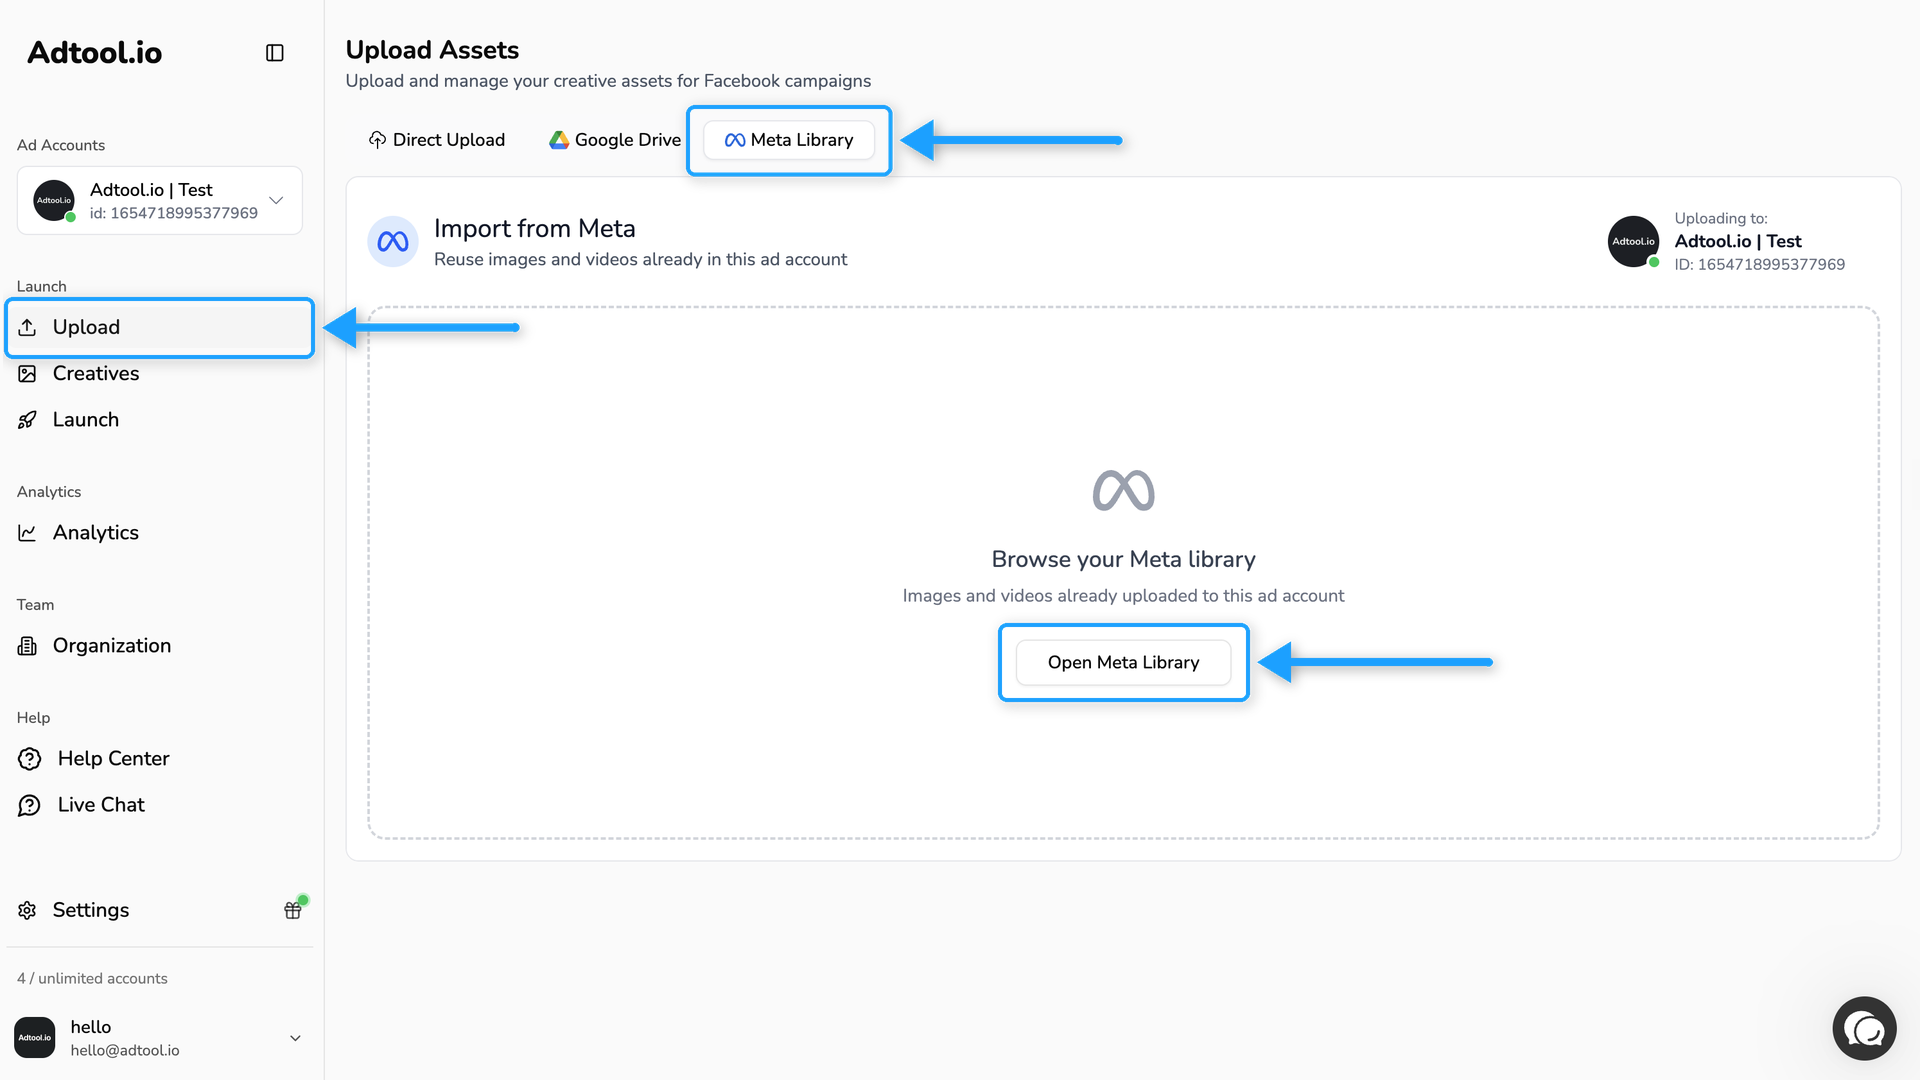
Task: Click the Adtool.io logo text
Action: click(x=95, y=53)
